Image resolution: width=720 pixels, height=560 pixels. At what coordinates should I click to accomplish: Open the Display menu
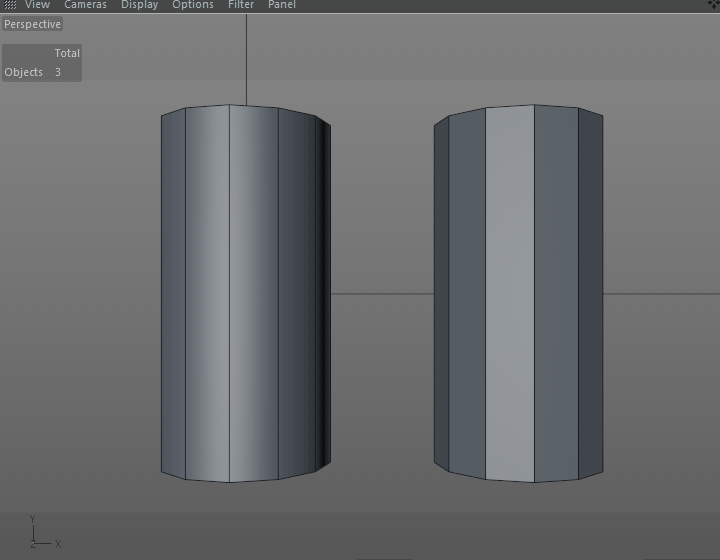coord(139,5)
